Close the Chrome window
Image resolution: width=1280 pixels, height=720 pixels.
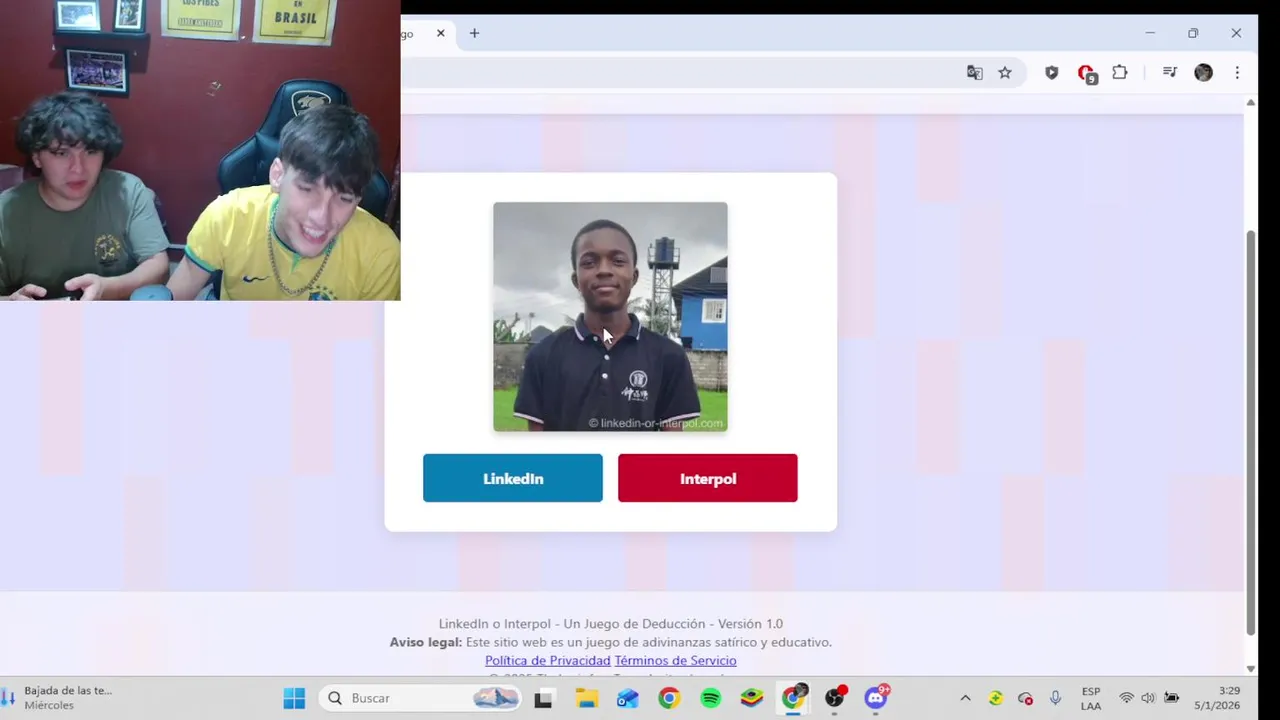(1236, 33)
